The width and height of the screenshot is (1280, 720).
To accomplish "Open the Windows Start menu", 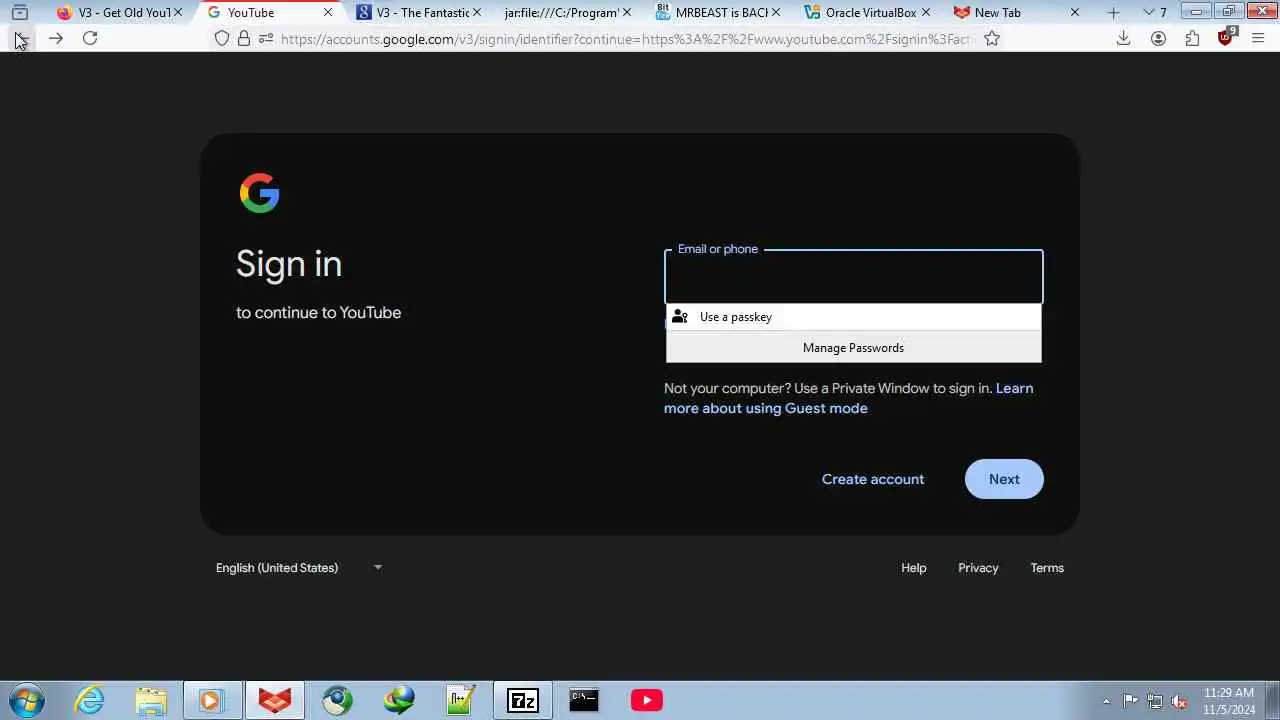I will click(x=26, y=701).
